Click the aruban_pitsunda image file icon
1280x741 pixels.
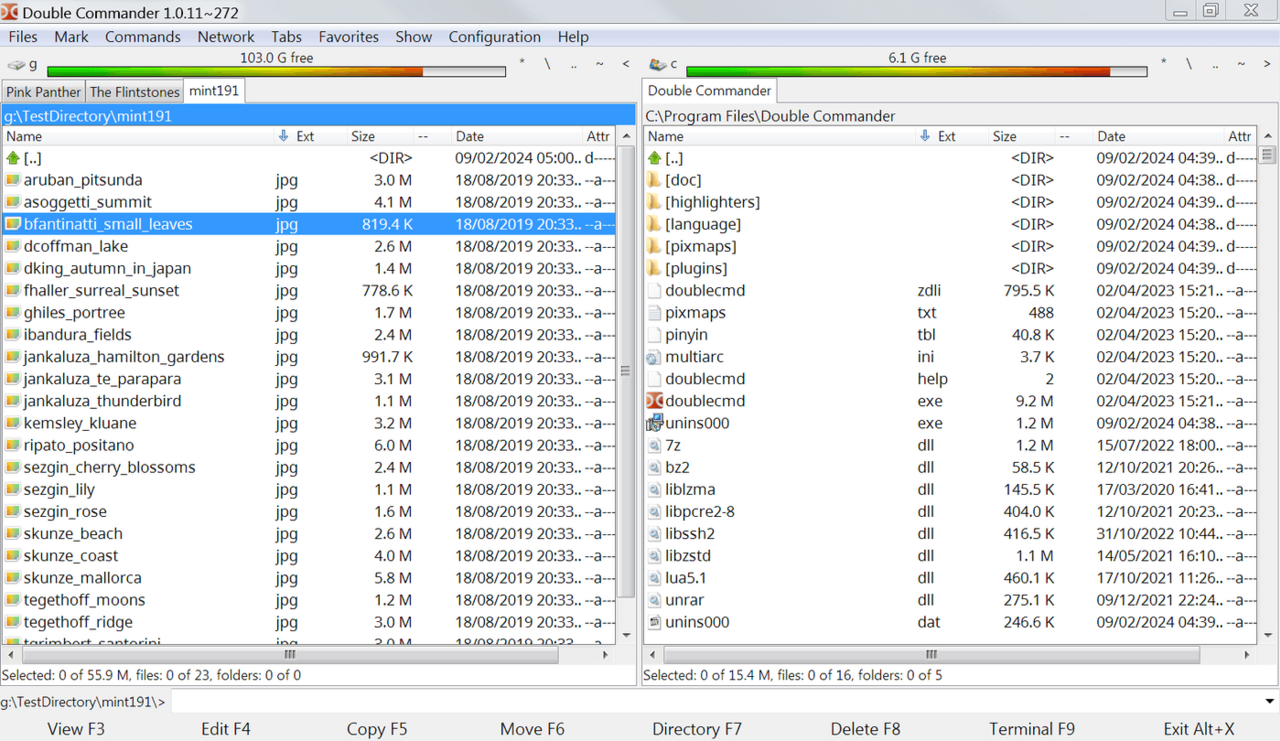[x=13, y=180]
